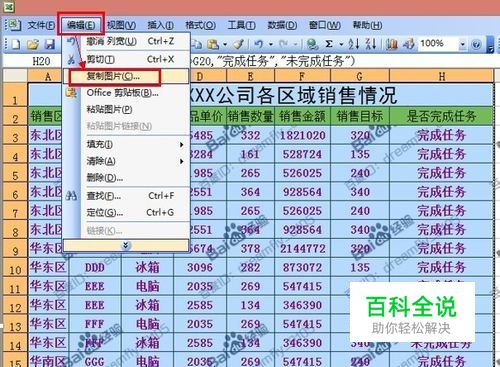Select row 3 header
500x367 pixels.
[x=15, y=135]
